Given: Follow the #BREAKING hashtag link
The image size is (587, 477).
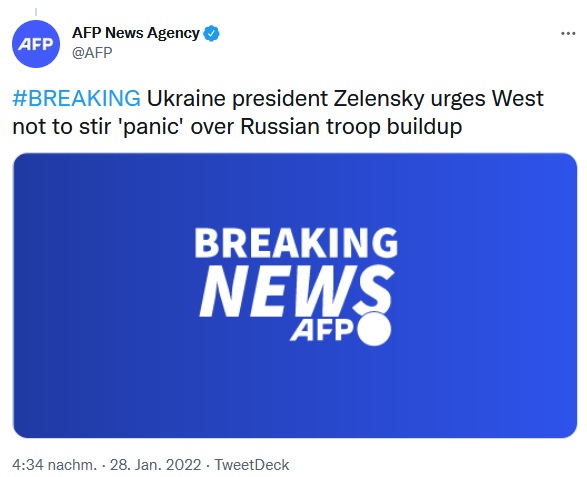Looking at the screenshot, I should pos(77,98).
